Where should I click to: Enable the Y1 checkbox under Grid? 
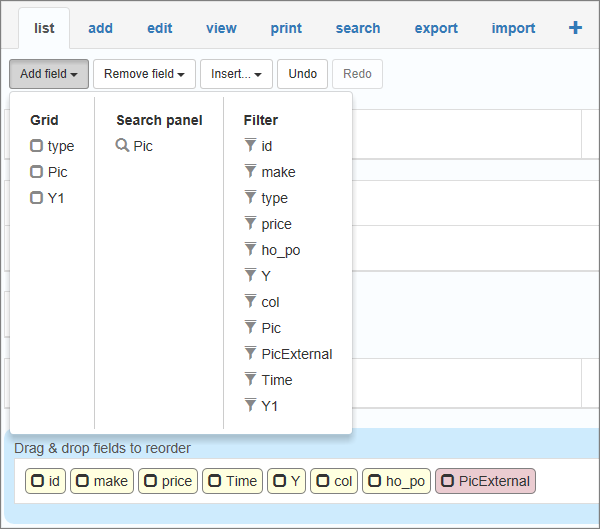[37, 198]
